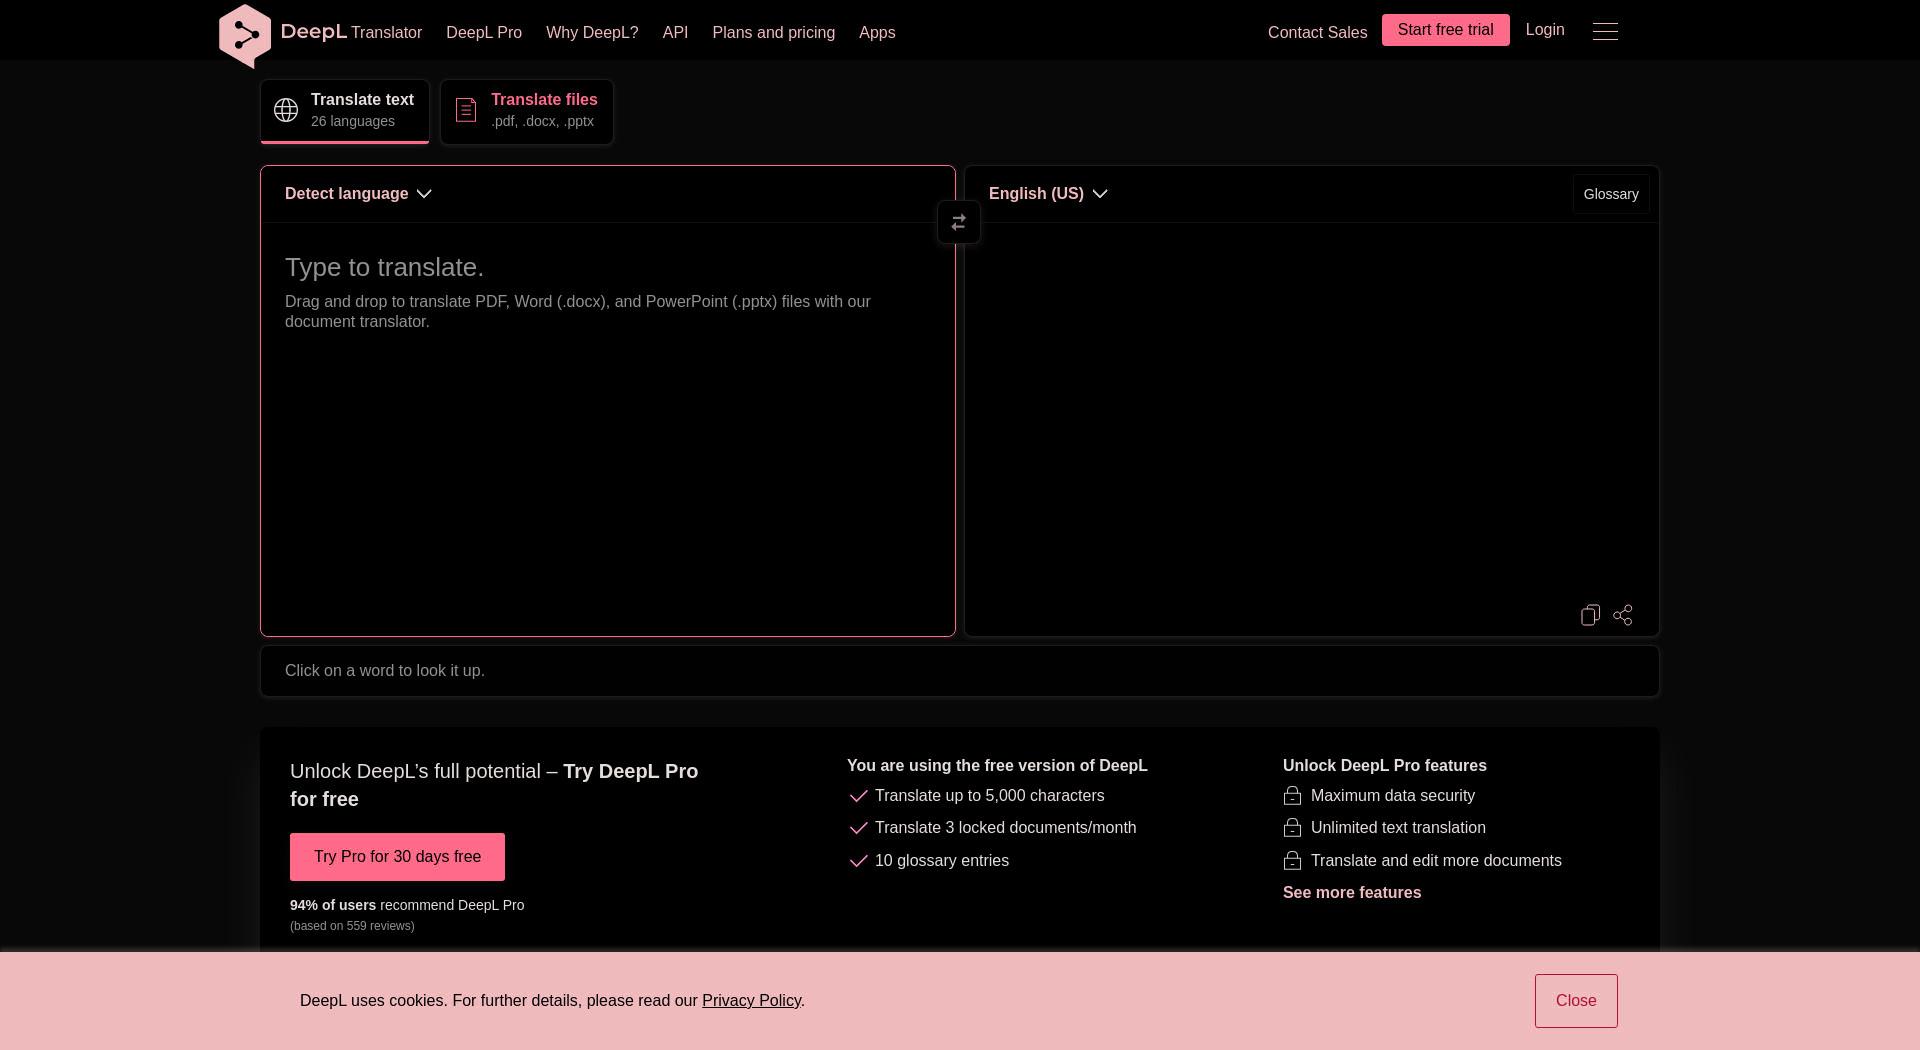The width and height of the screenshot is (1920, 1050).
Task: Click 'Translate up to 5,000 characters' text
Action: 989,796
